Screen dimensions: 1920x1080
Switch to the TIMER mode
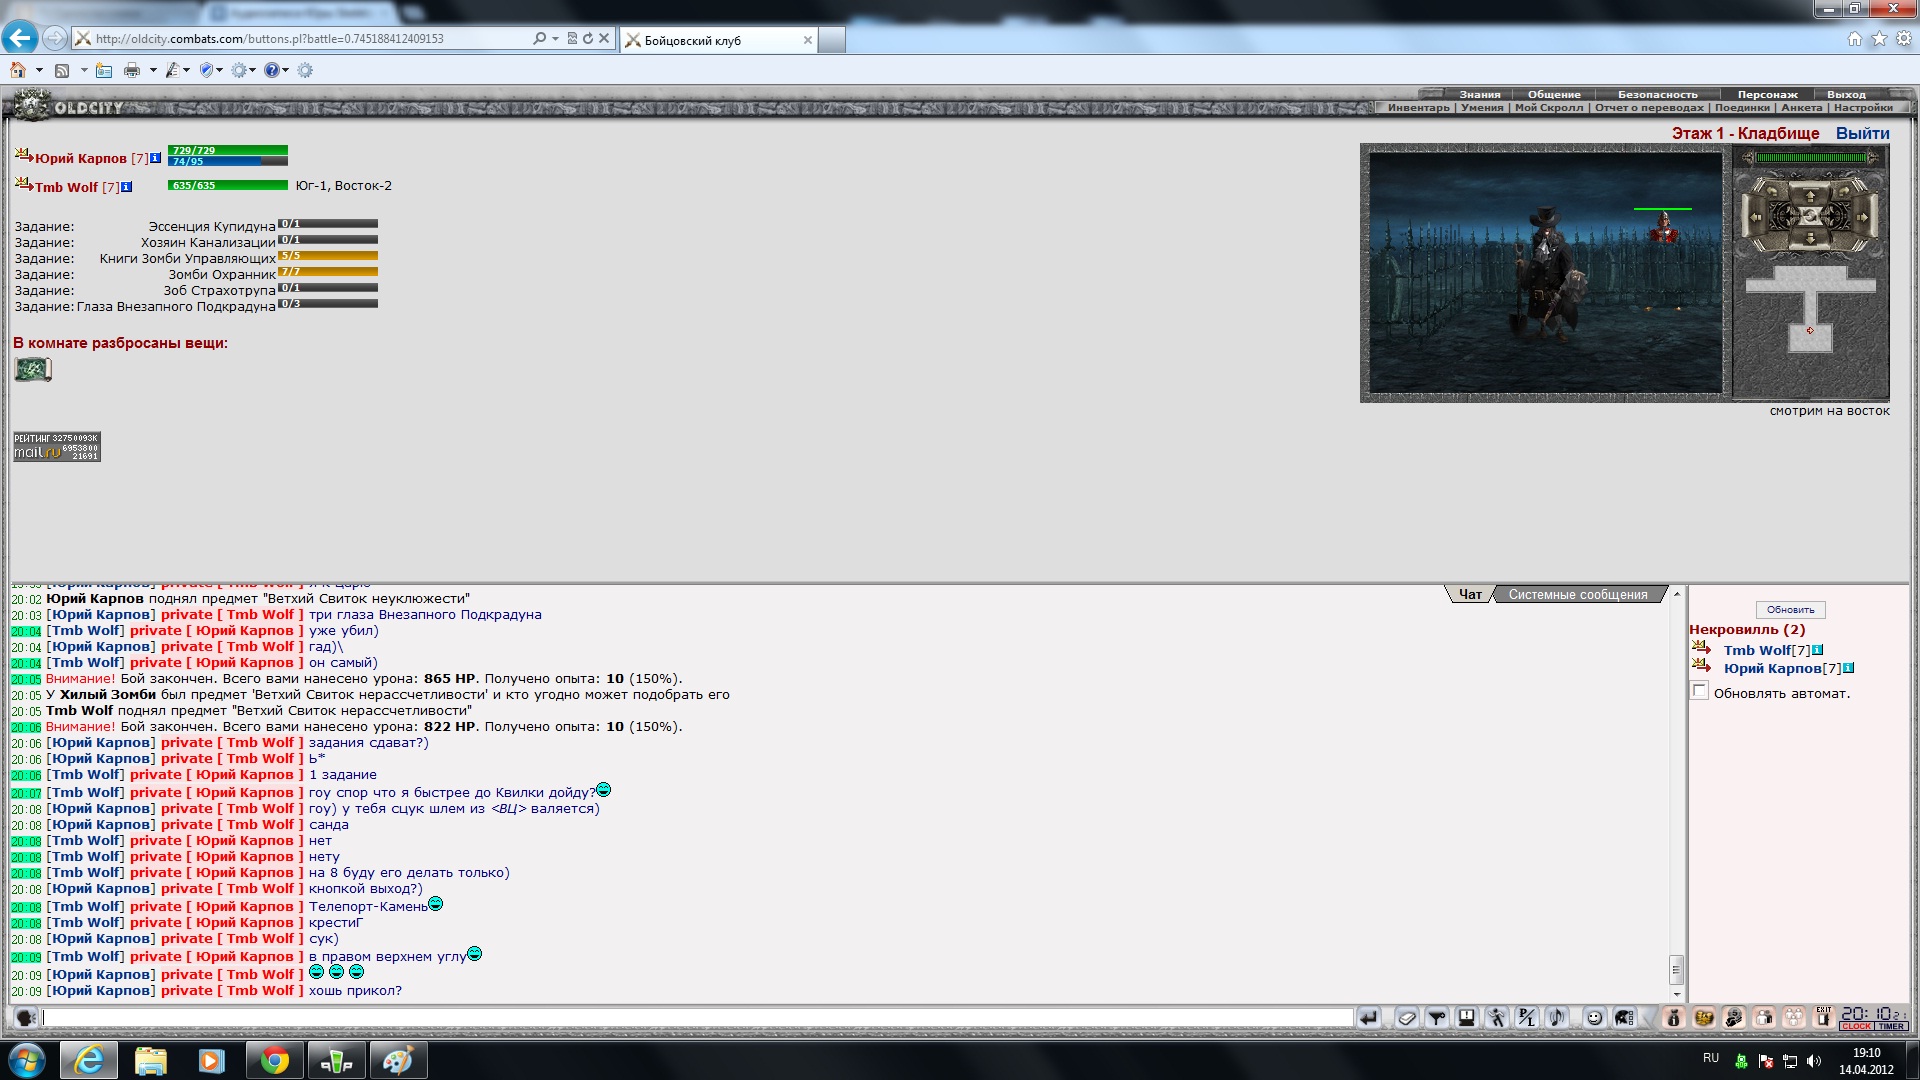click(1891, 1026)
